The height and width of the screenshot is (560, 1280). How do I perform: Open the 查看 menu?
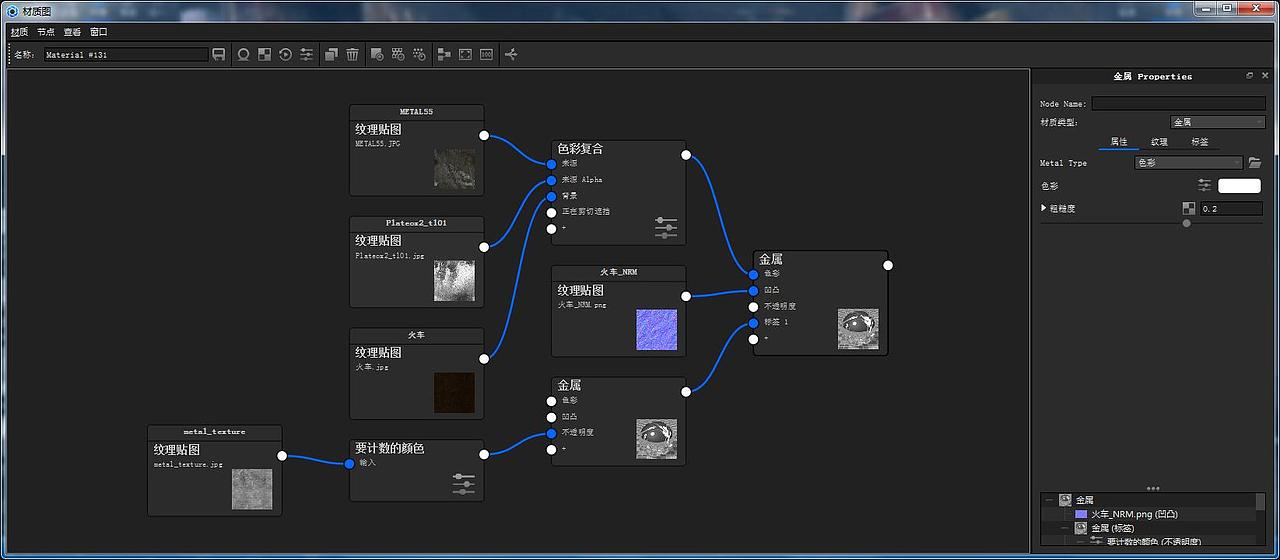[x=73, y=32]
